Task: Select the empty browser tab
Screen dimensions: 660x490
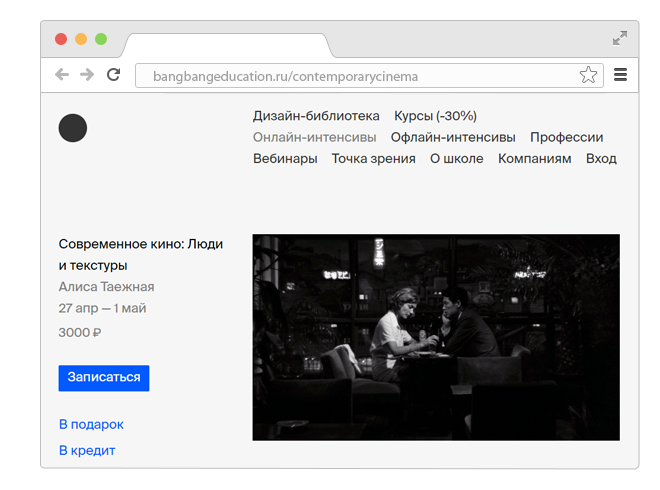Action: click(227, 45)
